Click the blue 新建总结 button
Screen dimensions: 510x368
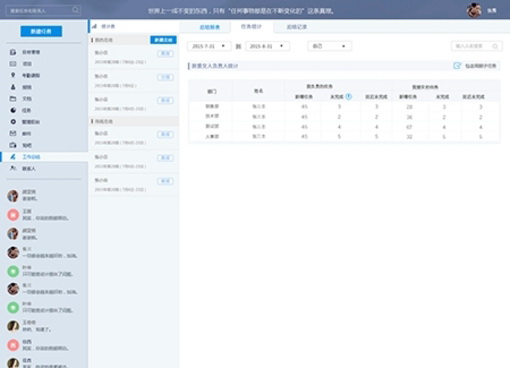click(163, 40)
